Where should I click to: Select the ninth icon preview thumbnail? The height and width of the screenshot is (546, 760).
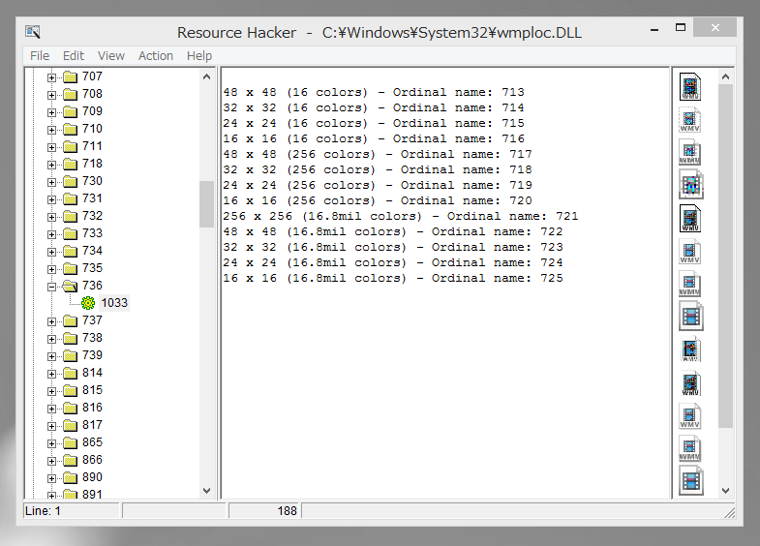point(690,350)
